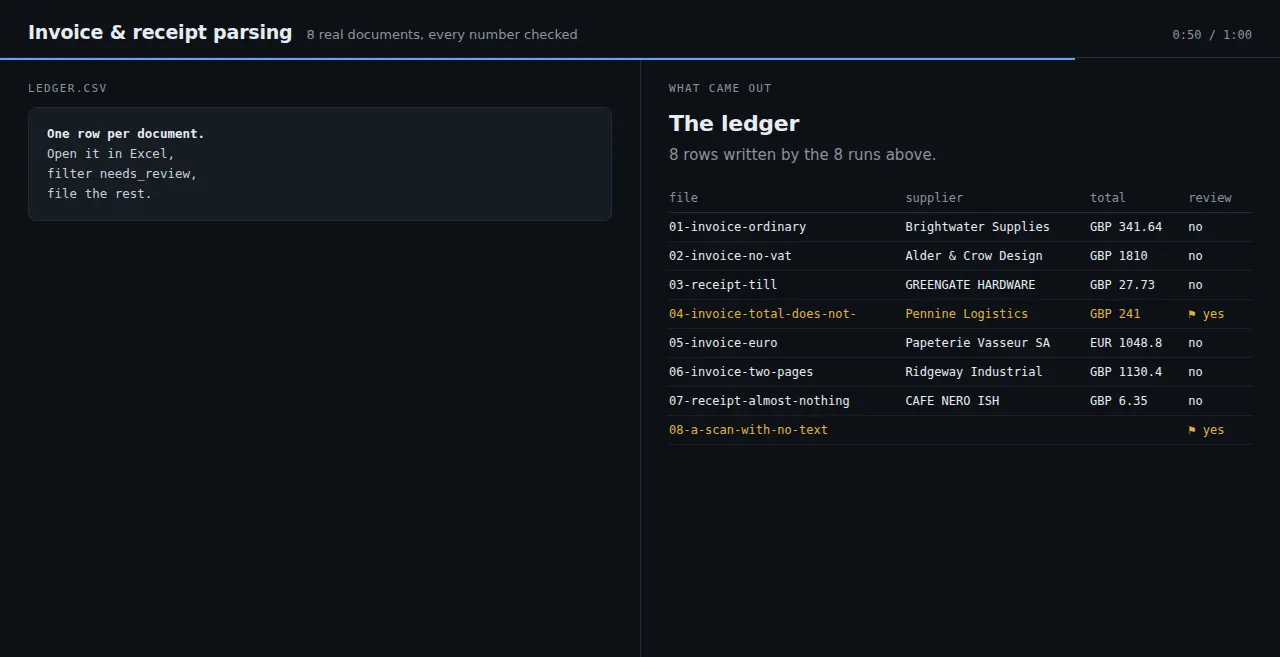The height and width of the screenshot is (657, 1280).
Task: Click the 08-a-scan-with-no-text file name
Action: click(x=748, y=430)
